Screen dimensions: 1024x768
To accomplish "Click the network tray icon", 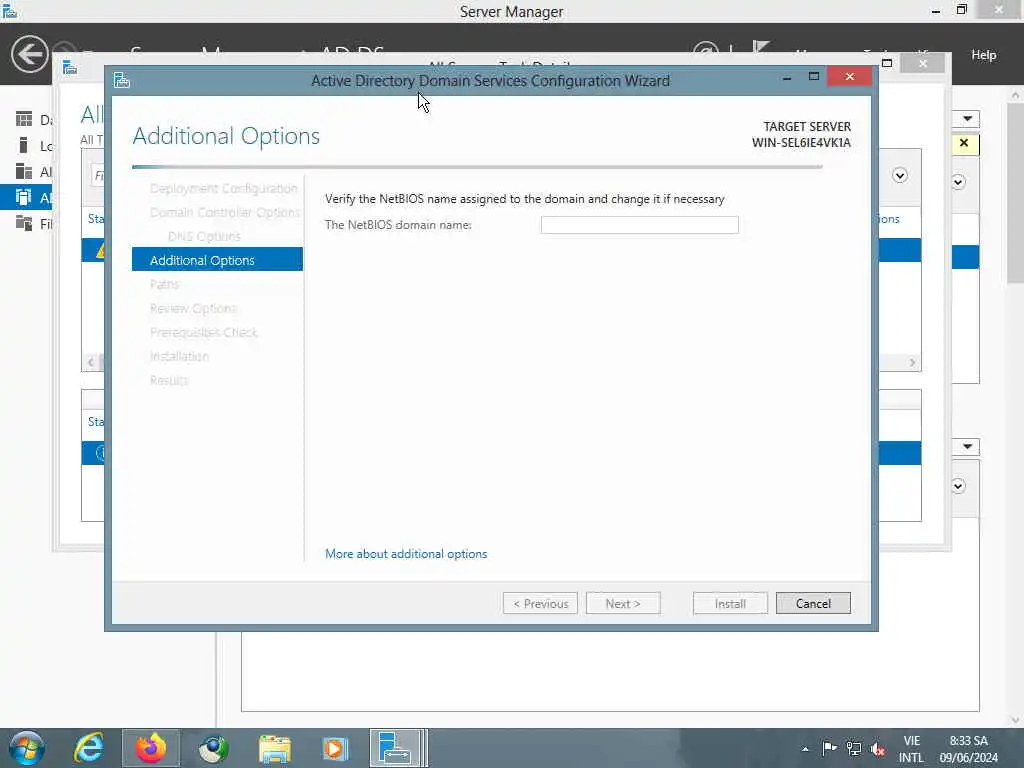I will click(x=854, y=748).
